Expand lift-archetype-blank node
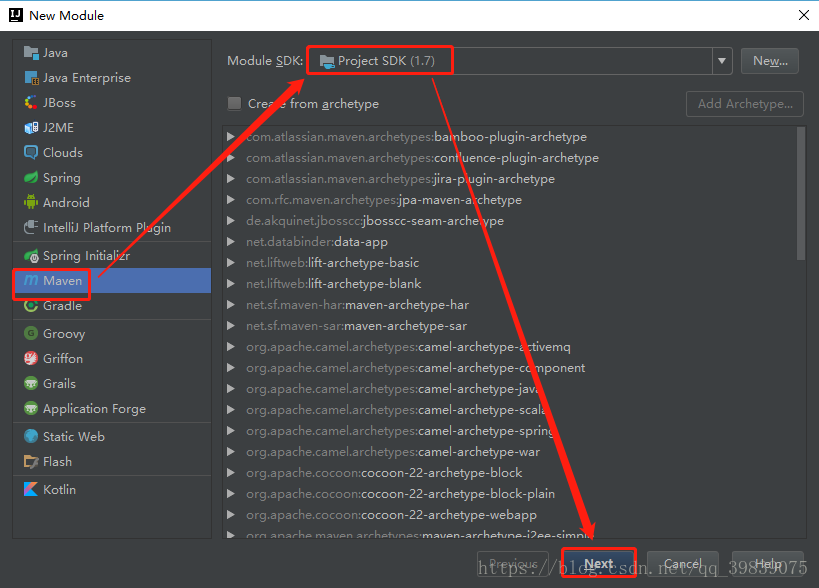The width and height of the screenshot is (819, 588). pos(230,284)
